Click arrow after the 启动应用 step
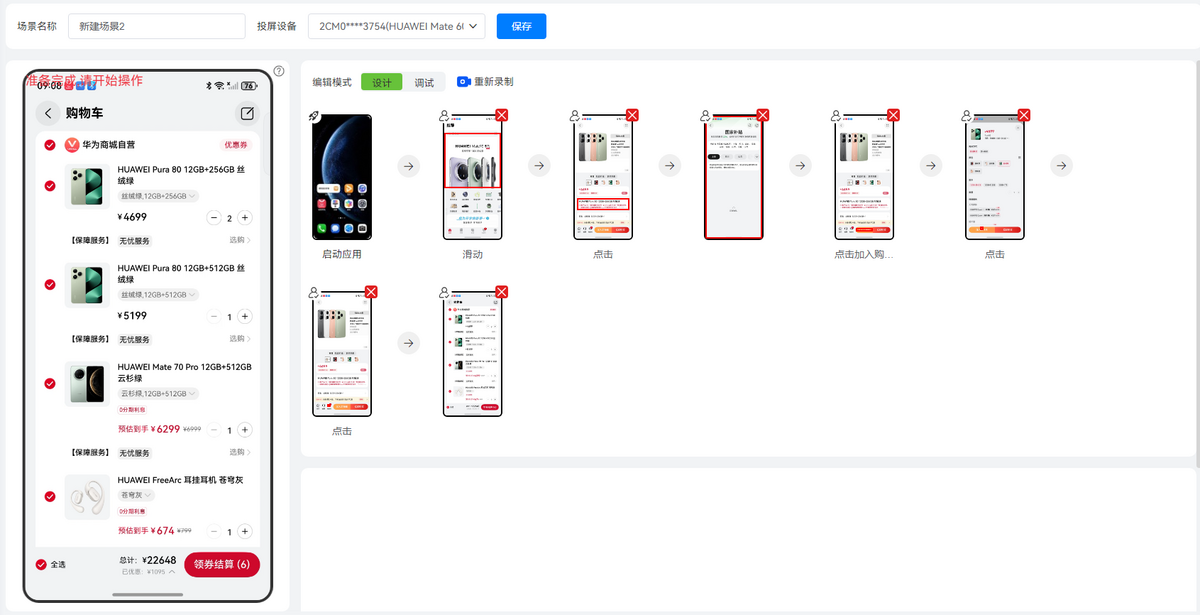This screenshot has width=1200, height=615. click(x=408, y=166)
